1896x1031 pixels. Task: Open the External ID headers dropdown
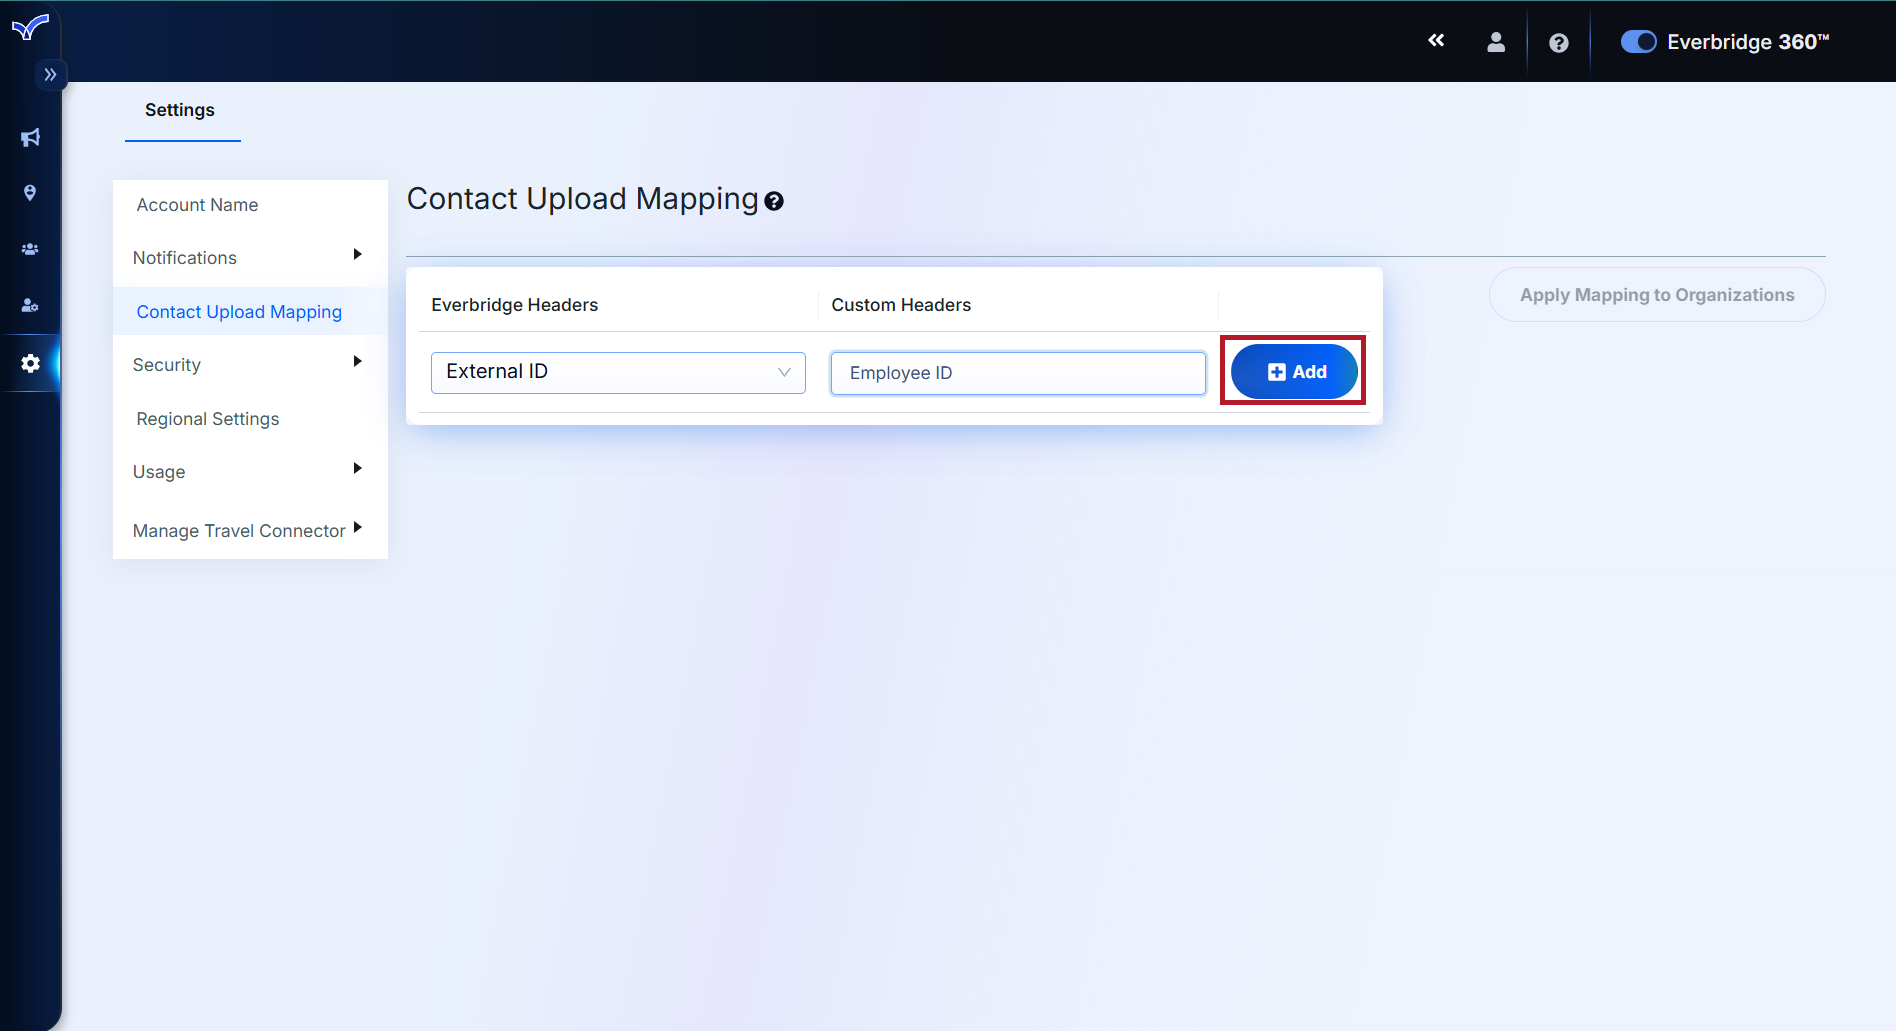click(618, 372)
